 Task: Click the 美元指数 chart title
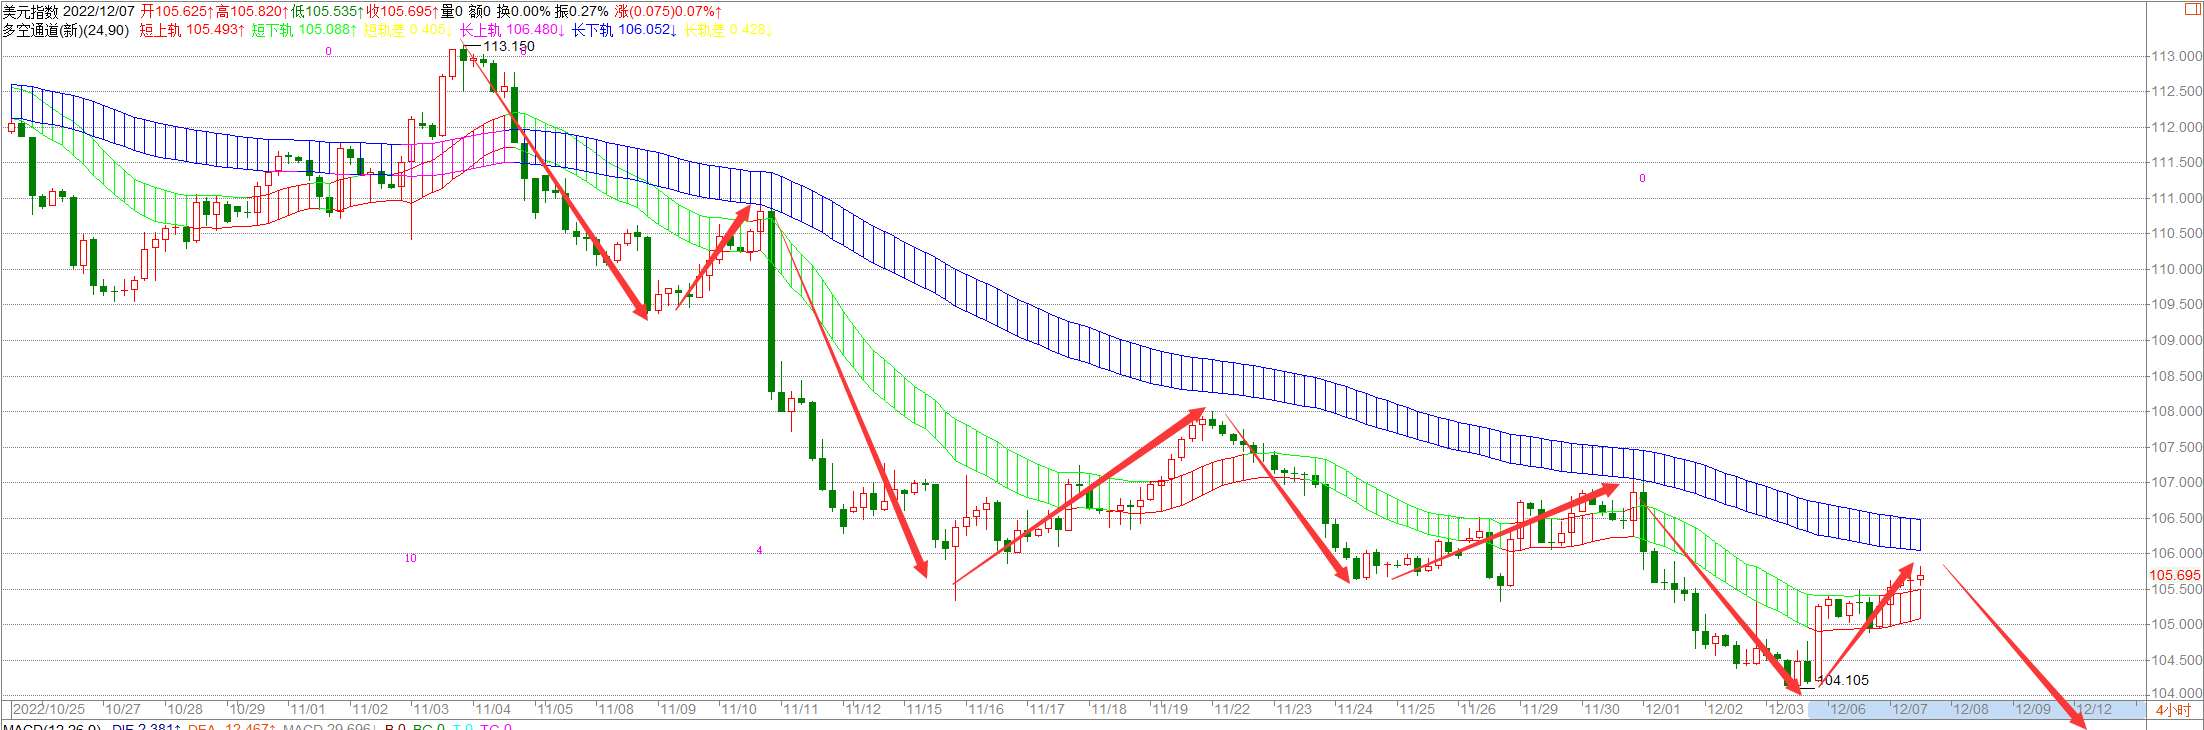pos(31,11)
